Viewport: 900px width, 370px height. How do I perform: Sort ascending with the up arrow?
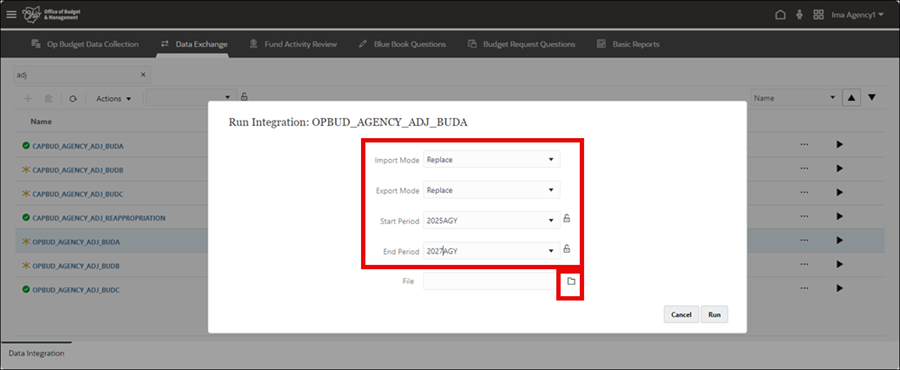[851, 98]
